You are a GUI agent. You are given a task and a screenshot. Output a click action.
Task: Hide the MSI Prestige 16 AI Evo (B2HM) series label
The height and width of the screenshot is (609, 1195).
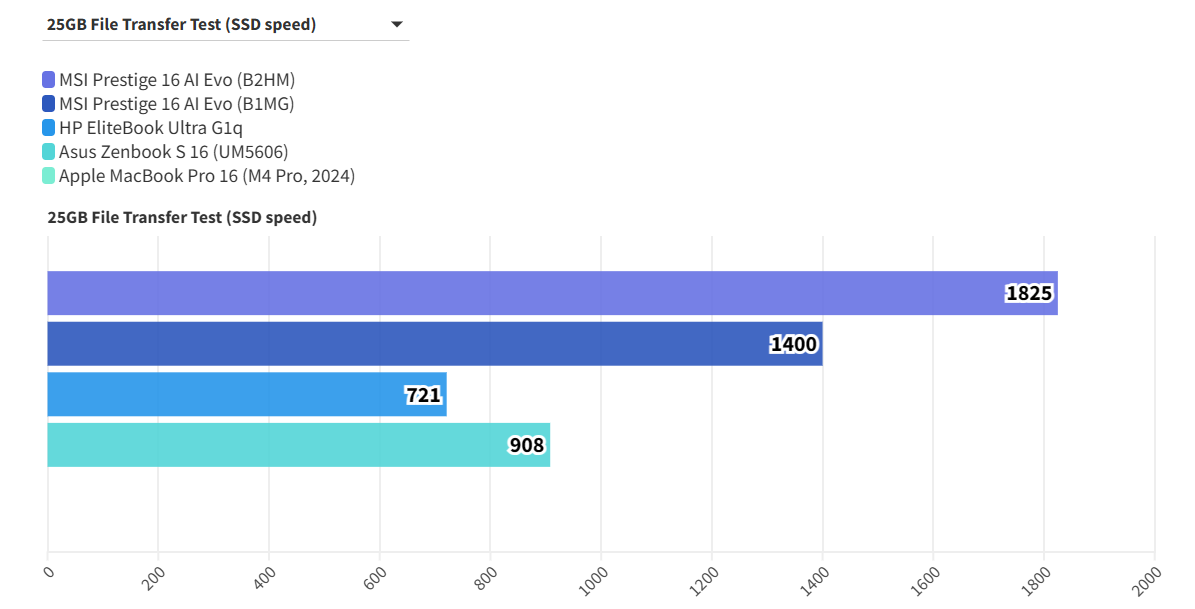[177, 80]
